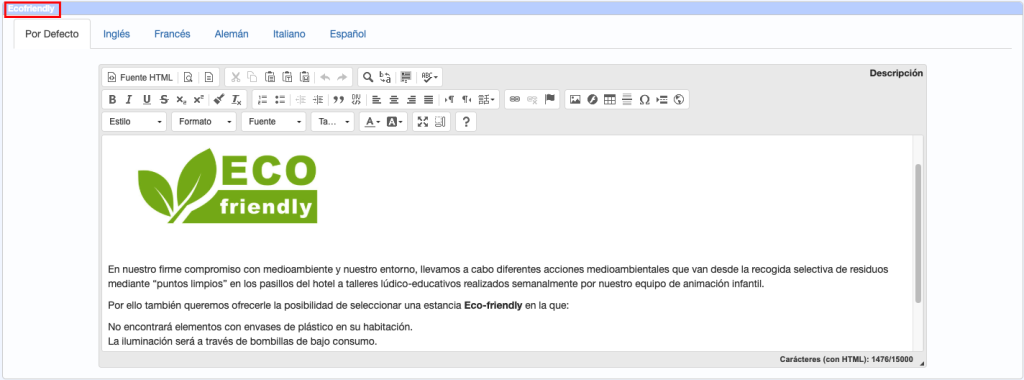
Task: Open the Fuente font dropdown
Action: point(274,121)
